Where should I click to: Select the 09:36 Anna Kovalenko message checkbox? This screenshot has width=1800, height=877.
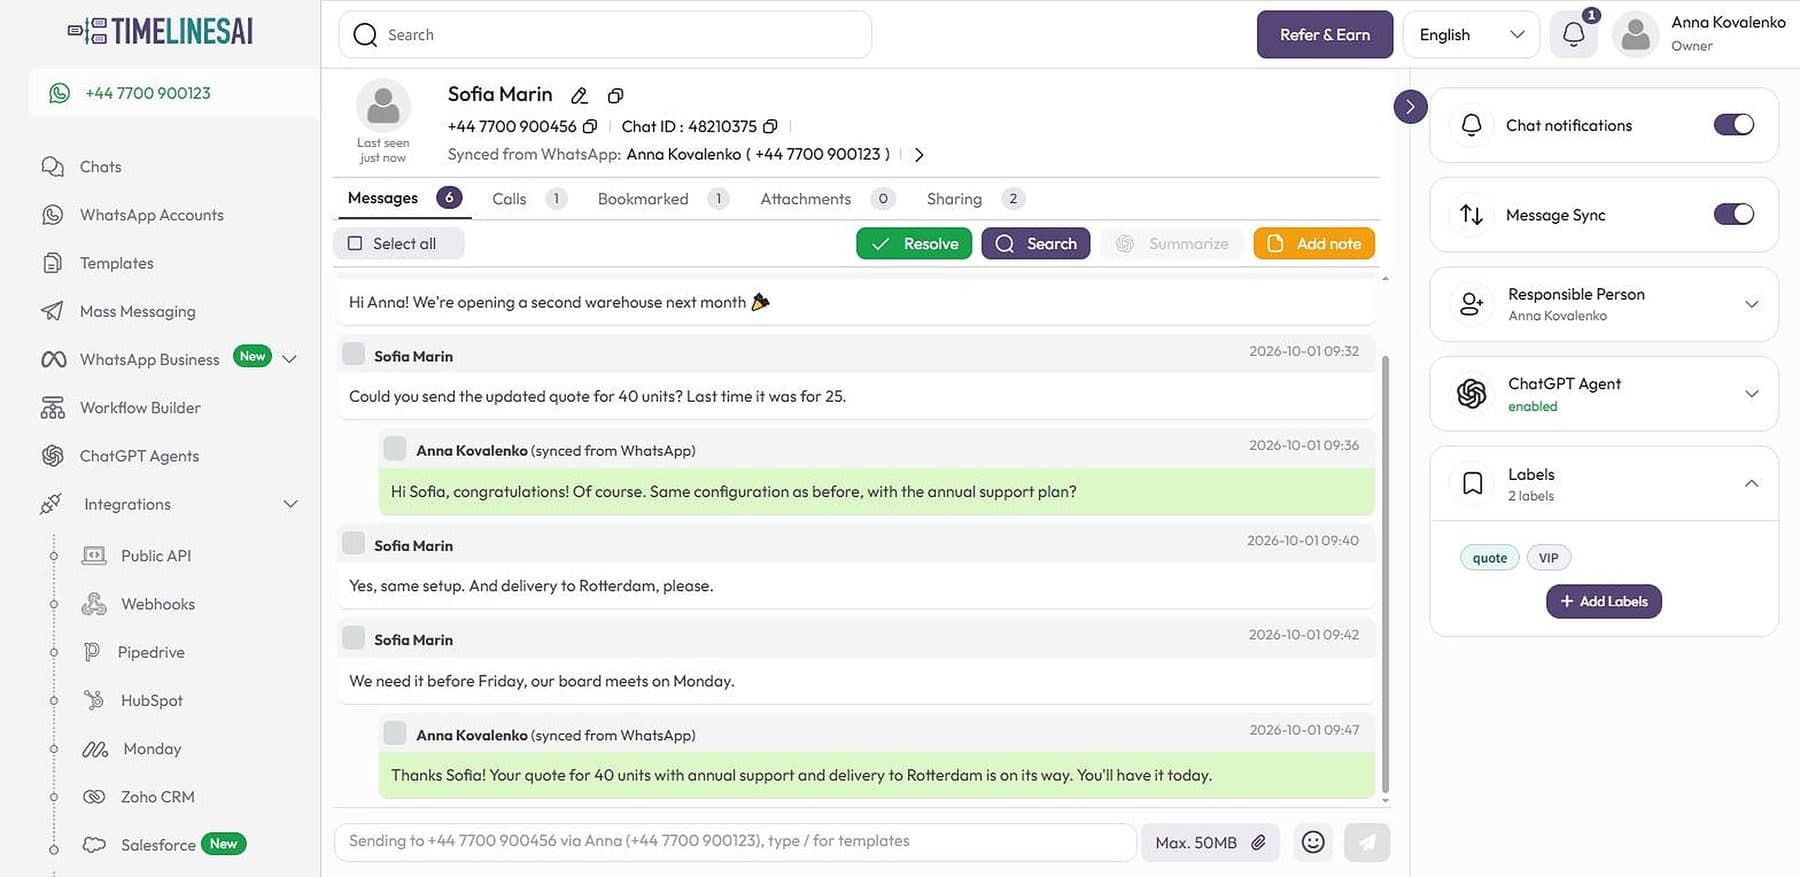[395, 448]
